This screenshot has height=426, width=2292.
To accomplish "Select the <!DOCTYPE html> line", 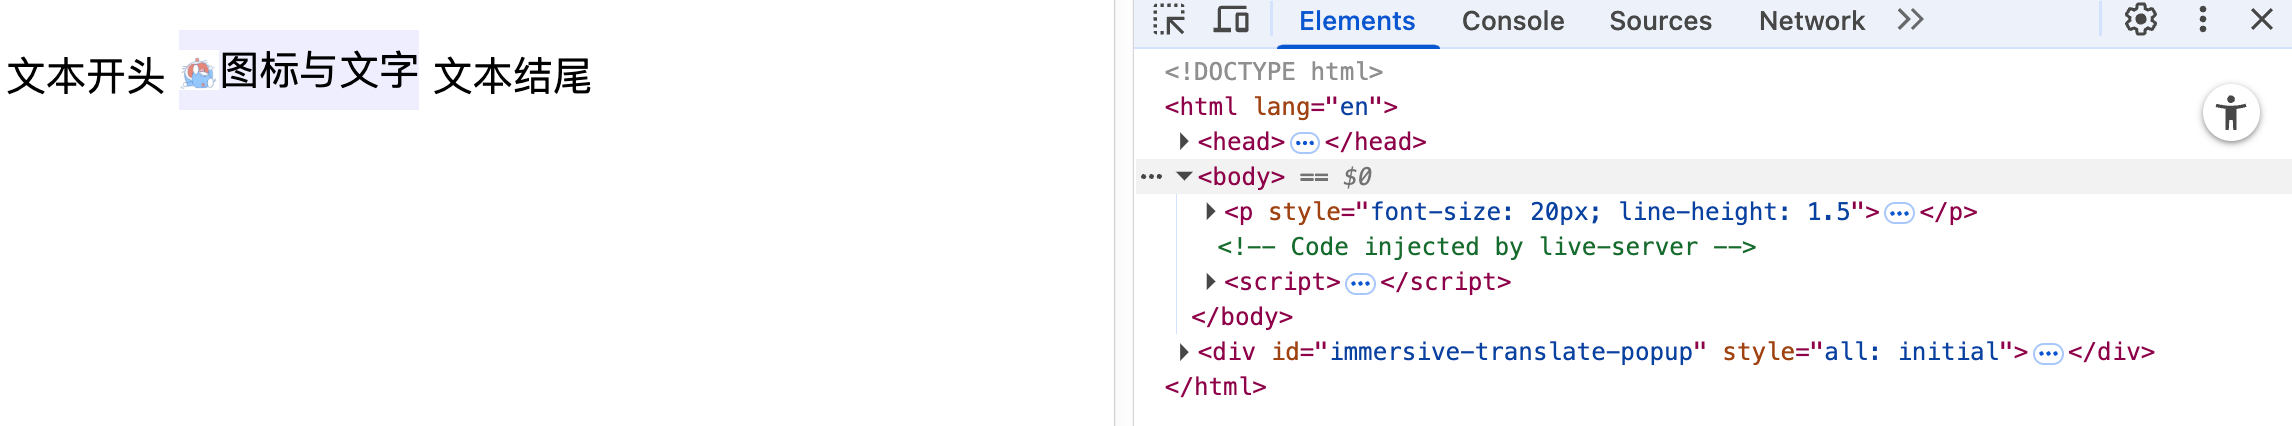I will pyautogui.click(x=1273, y=71).
